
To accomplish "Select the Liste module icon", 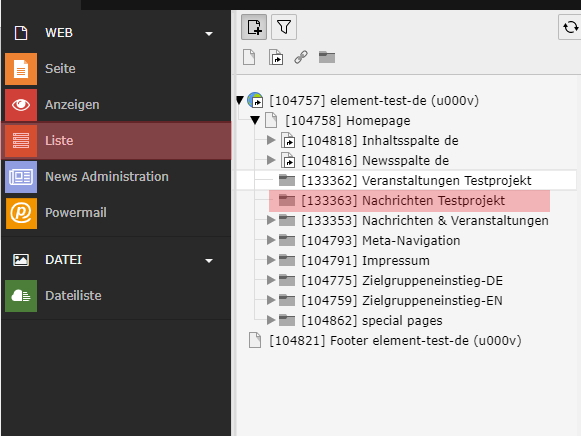I will pyautogui.click(x=21, y=141).
